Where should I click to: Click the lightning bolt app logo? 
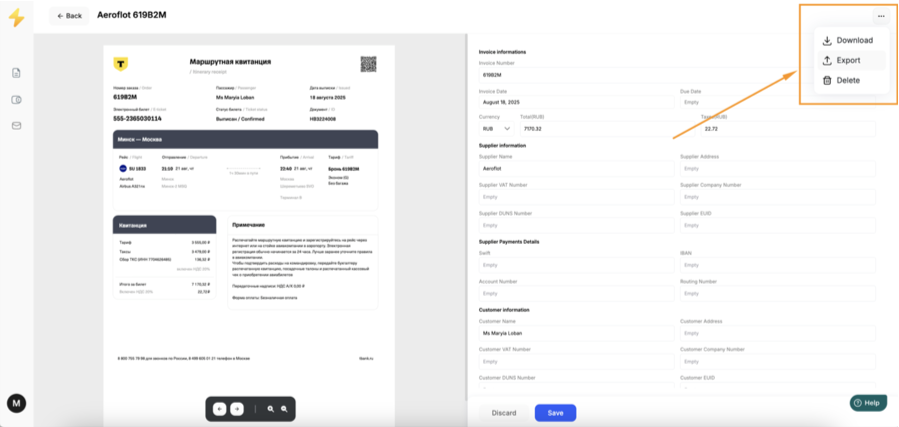(17, 18)
